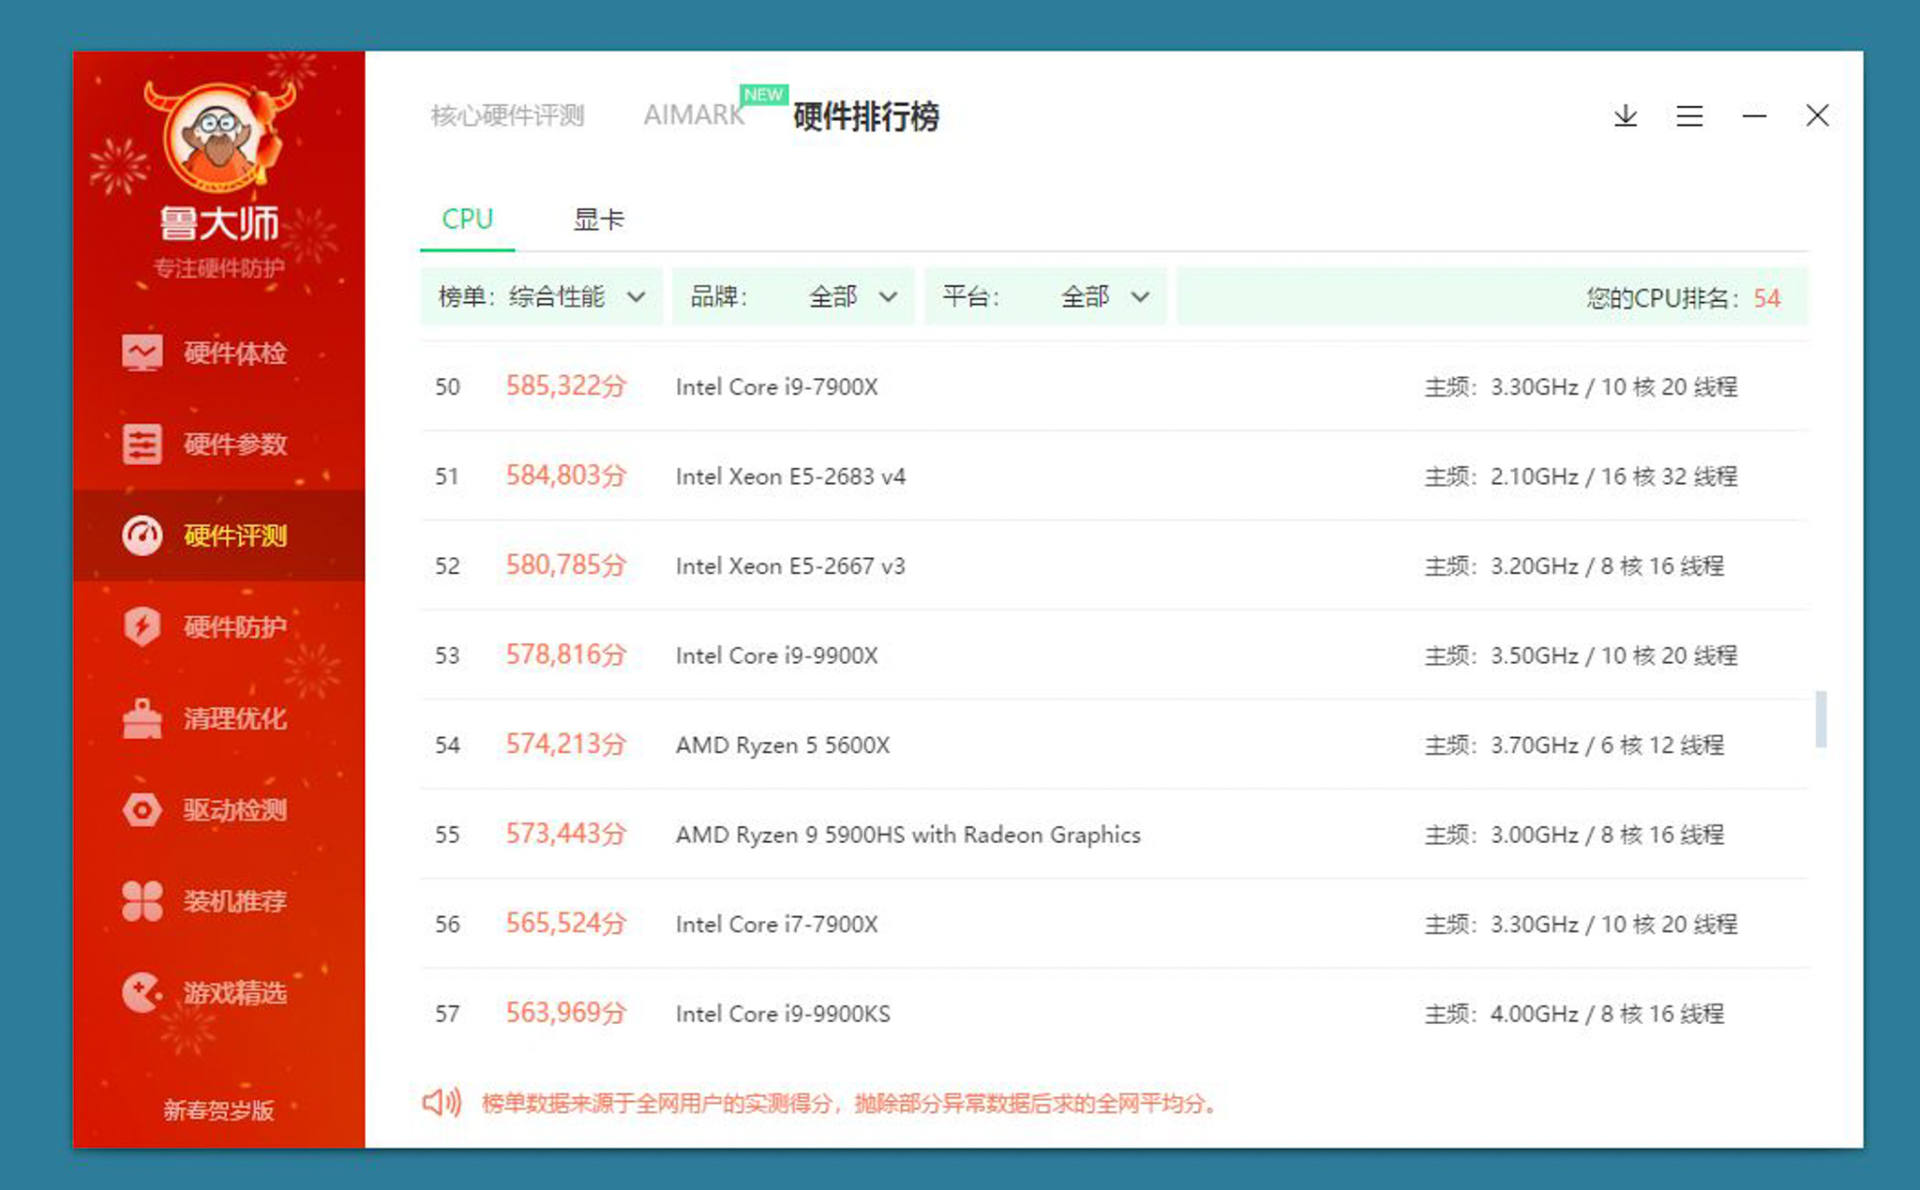The image size is (1920, 1190).
Task: Click the 硬件体检 monitor icon
Action: (142, 353)
